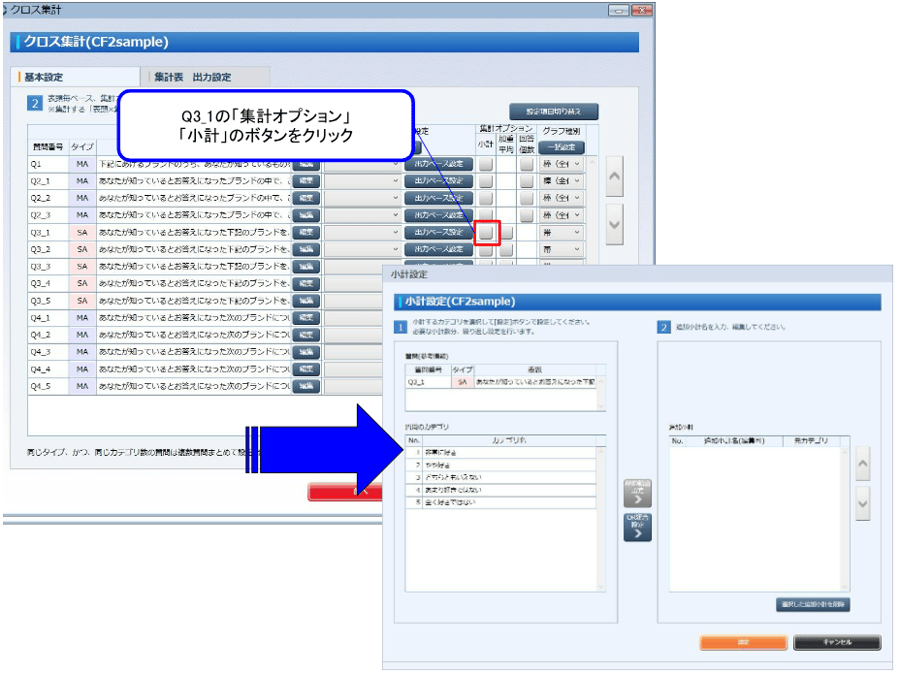This screenshot has width=900, height=674.
Task: Click the edit button for Q3_3
Action: (307, 266)
